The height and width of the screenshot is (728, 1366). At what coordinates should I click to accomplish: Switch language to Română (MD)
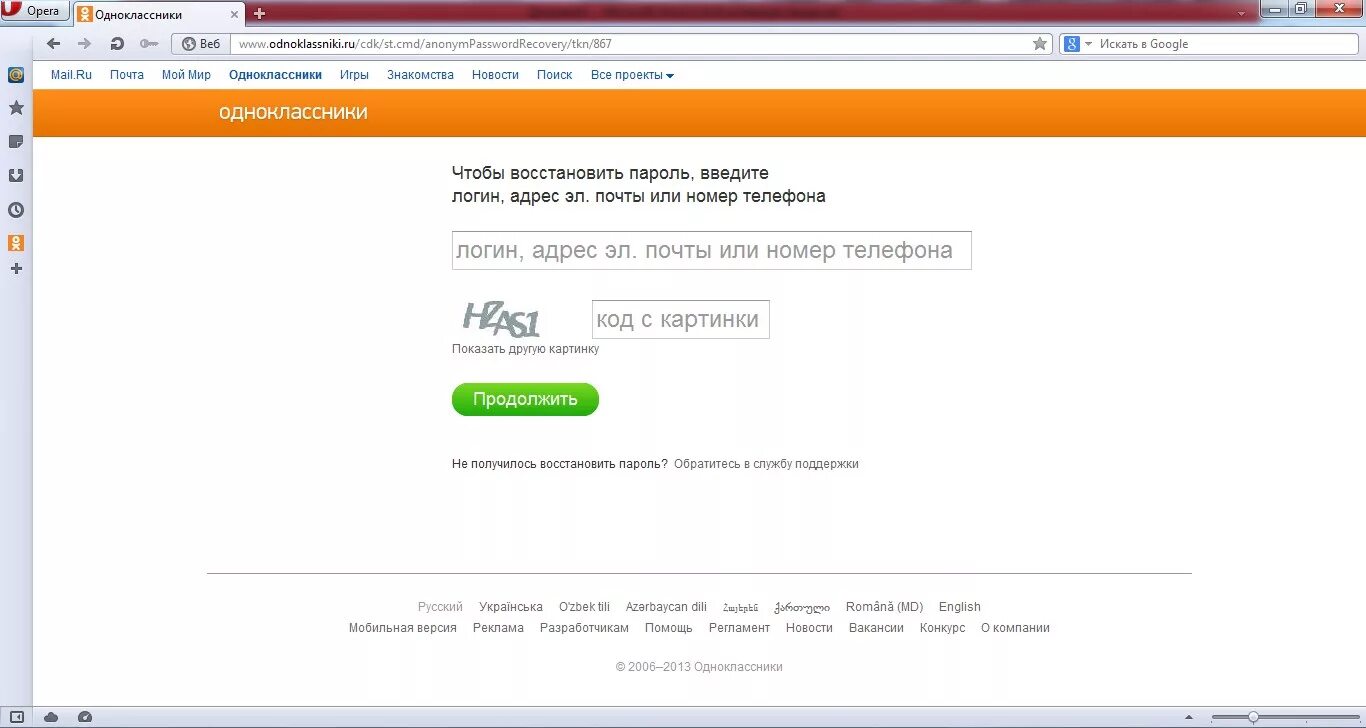click(x=884, y=607)
